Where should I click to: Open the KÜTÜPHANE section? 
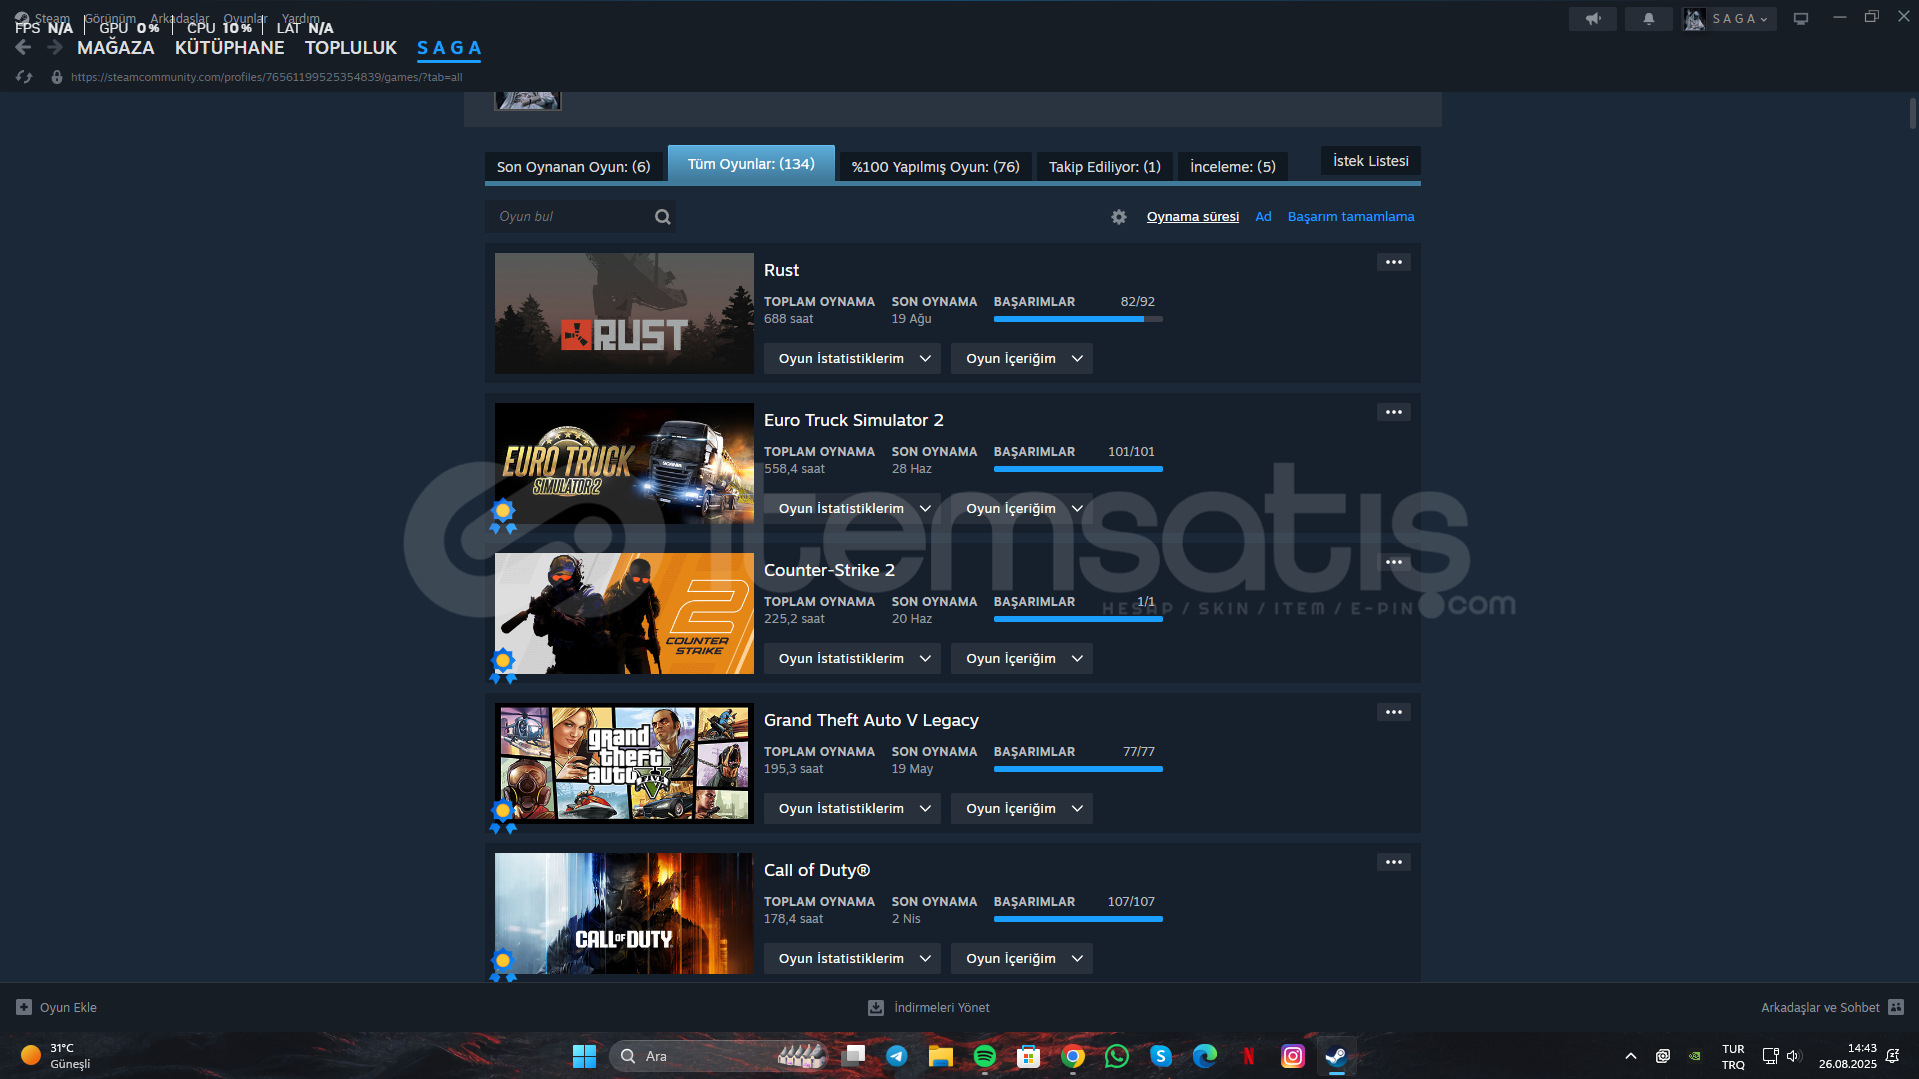tap(230, 48)
